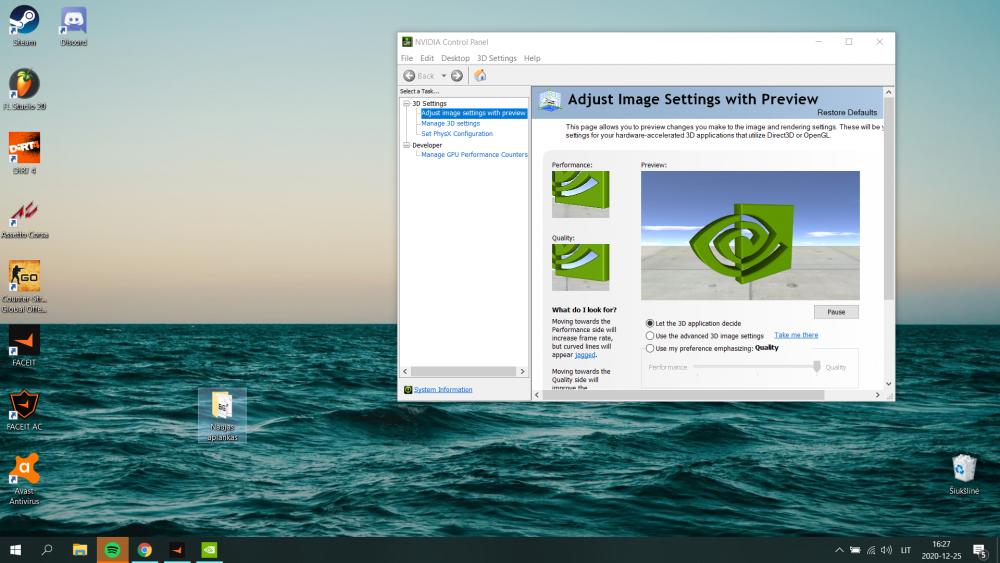Open Google Chrome from the taskbar
The width and height of the screenshot is (1000, 563).
(145, 549)
